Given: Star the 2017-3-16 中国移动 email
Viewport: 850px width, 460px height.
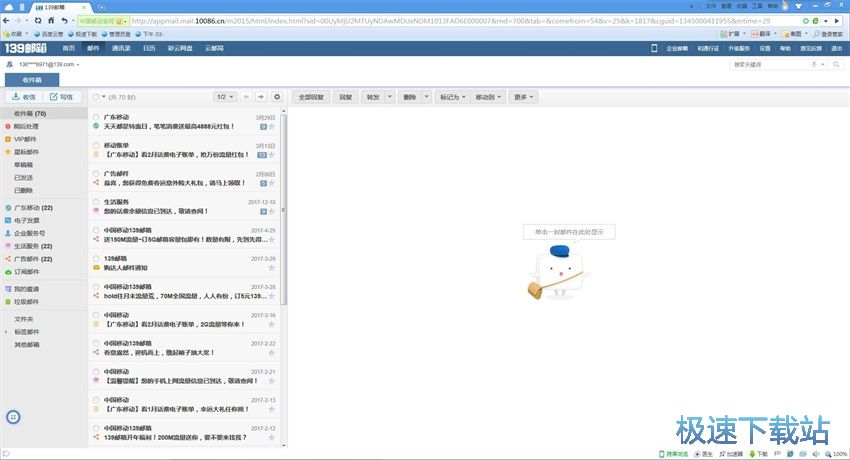Looking at the screenshot, I should point(272,324).
